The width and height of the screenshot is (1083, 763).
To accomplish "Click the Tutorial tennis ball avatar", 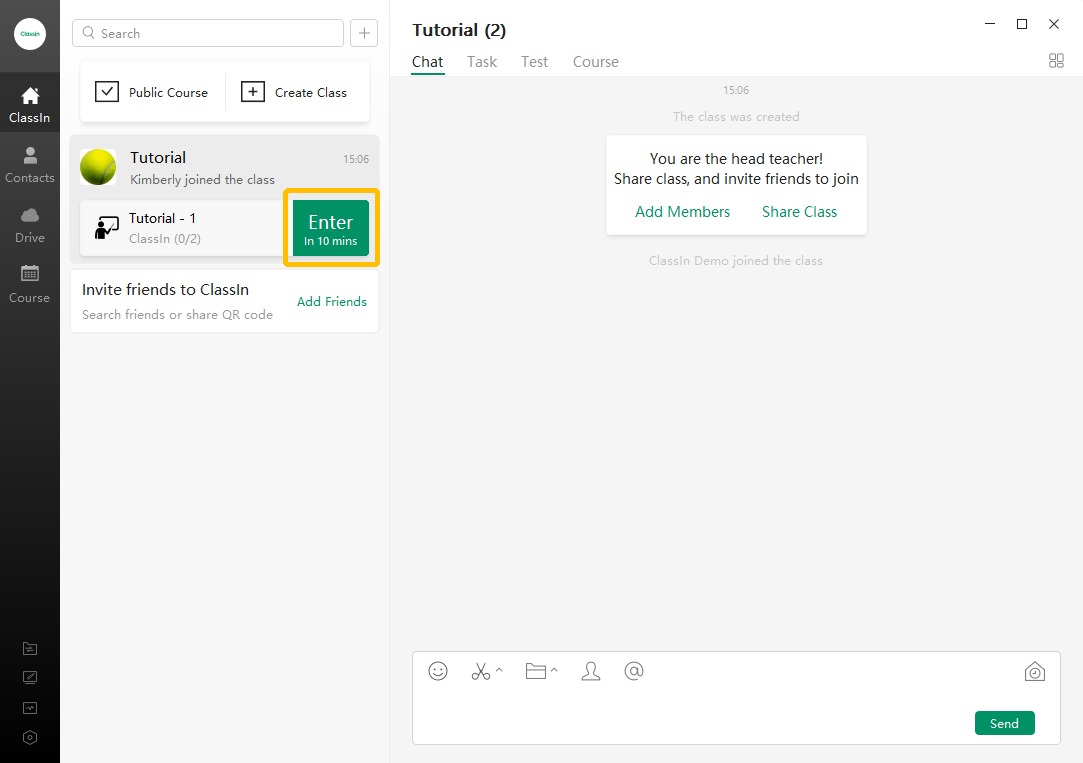I will point(98,167).
